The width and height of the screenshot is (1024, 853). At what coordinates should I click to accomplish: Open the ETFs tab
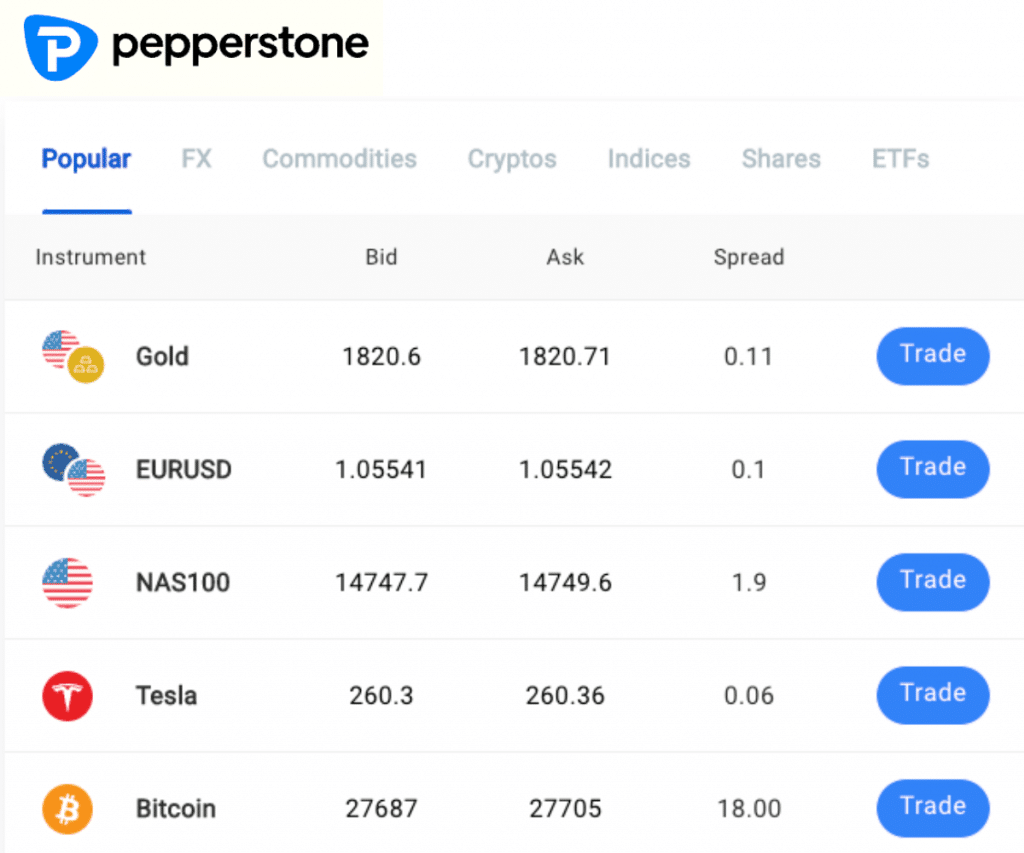click(900, 159)
